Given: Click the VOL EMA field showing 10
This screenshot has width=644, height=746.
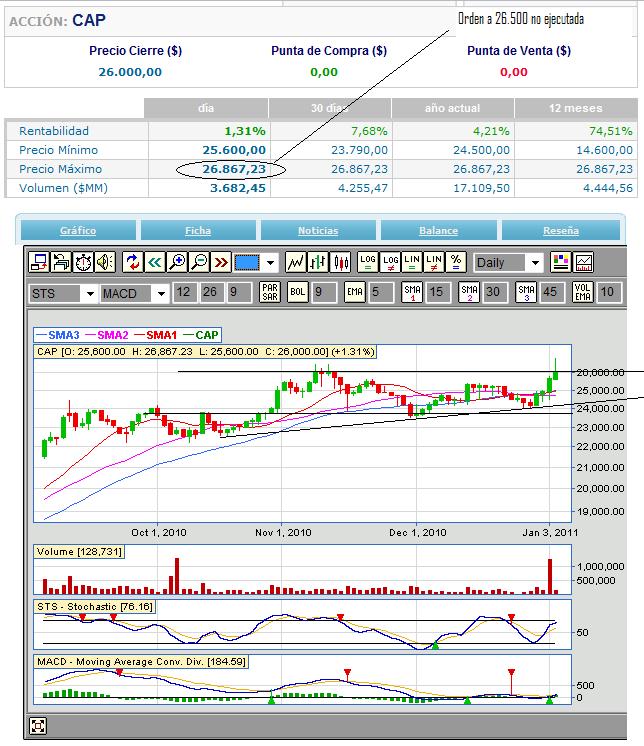Looking at the screenshot, I should coord(609,292).
